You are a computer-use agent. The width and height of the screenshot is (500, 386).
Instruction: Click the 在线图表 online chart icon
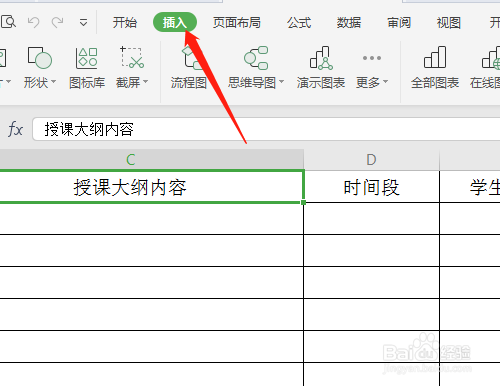pyautogui.click(x=491, y=58)
